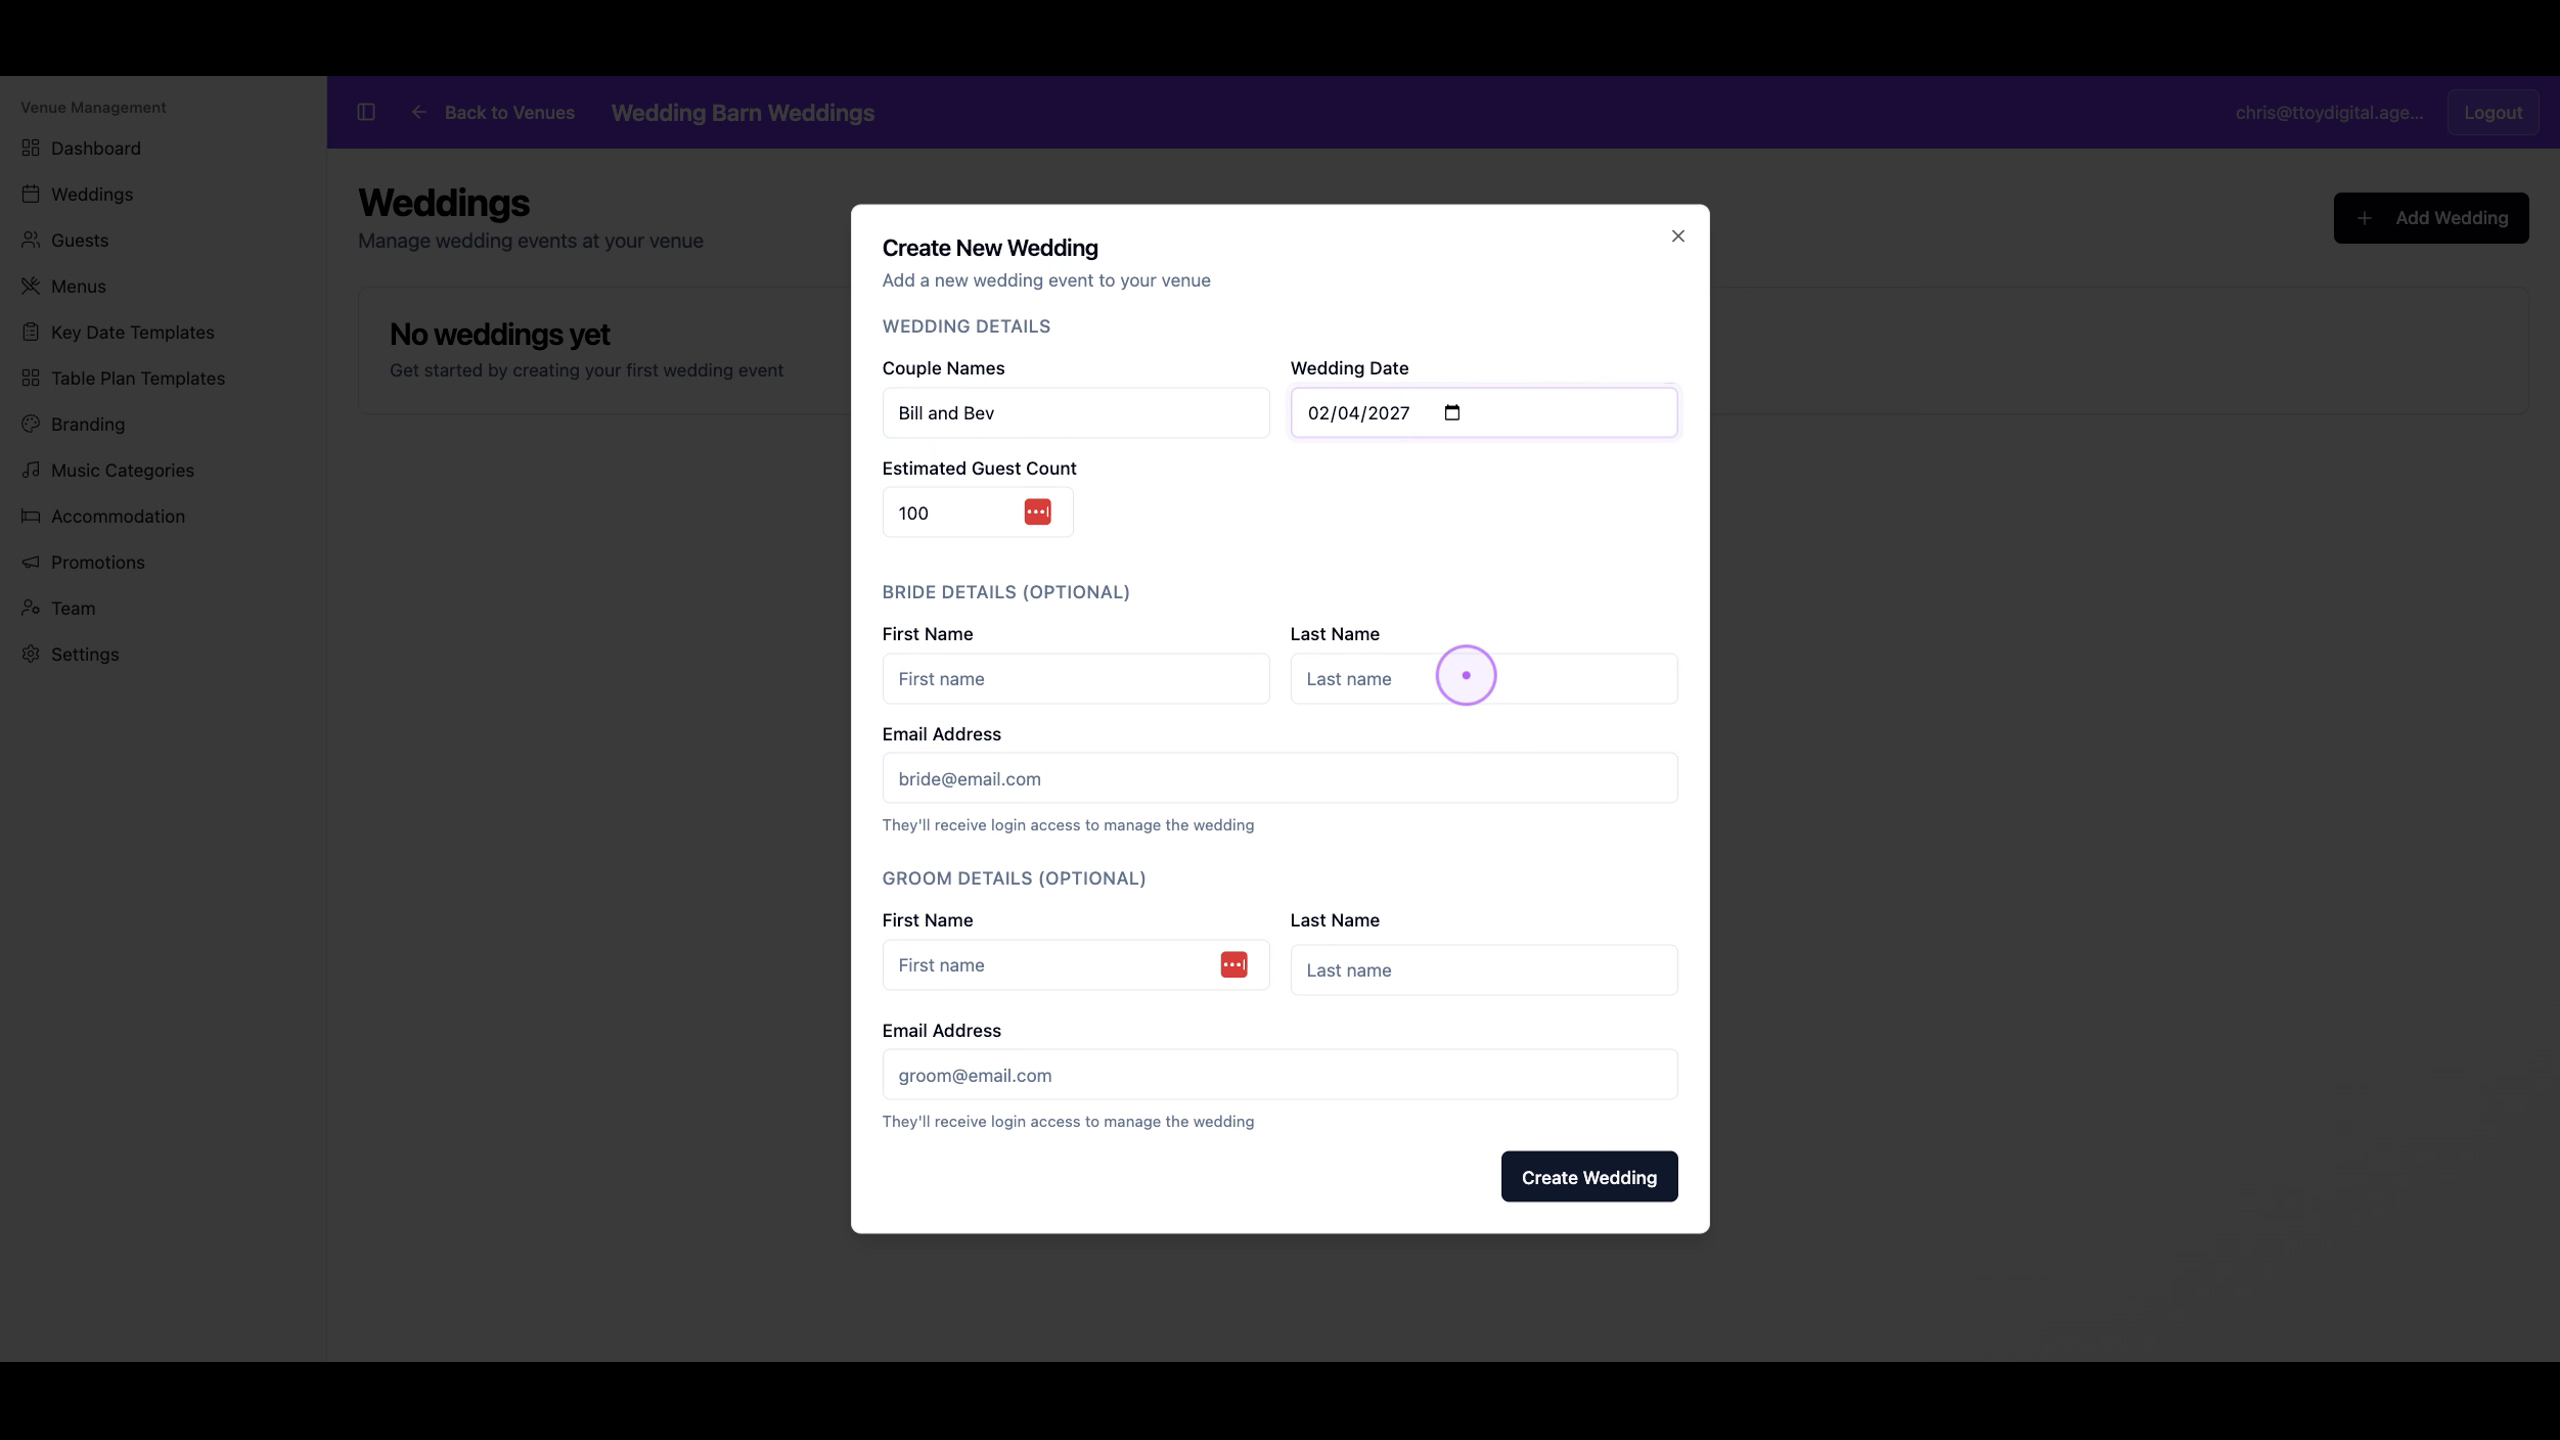Click the Logout button
Screen dimensions: 2560x1440
point(2493,112)
